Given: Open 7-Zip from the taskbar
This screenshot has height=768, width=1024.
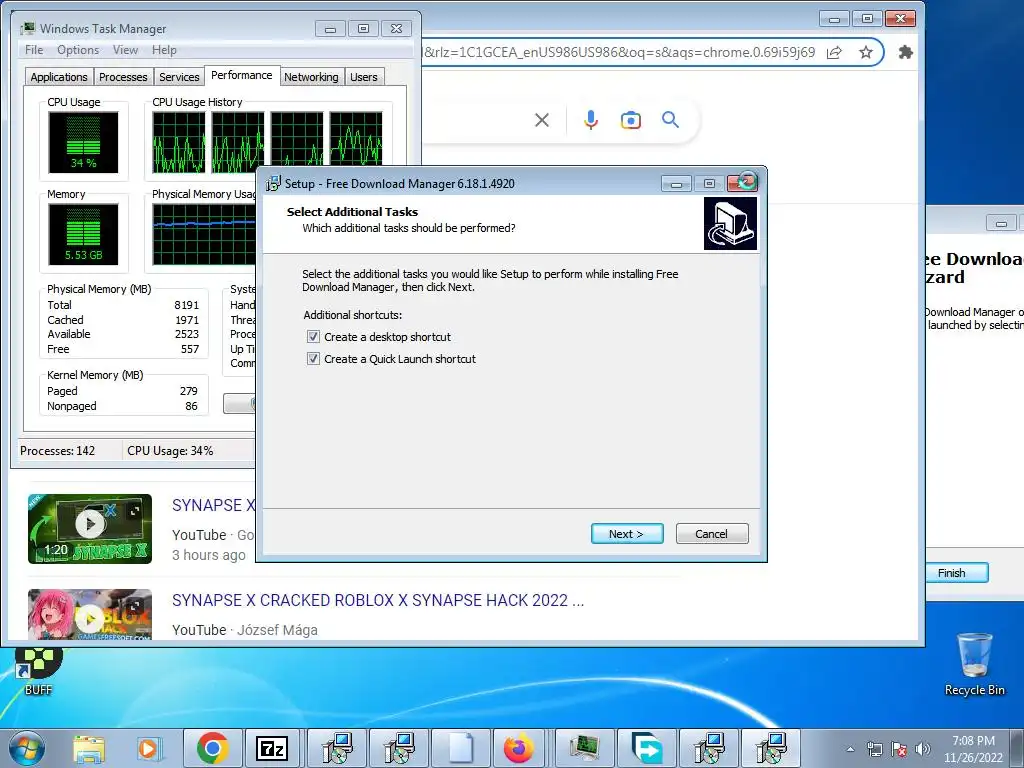Looking at the screenshot, I should (x=272, y=748).
